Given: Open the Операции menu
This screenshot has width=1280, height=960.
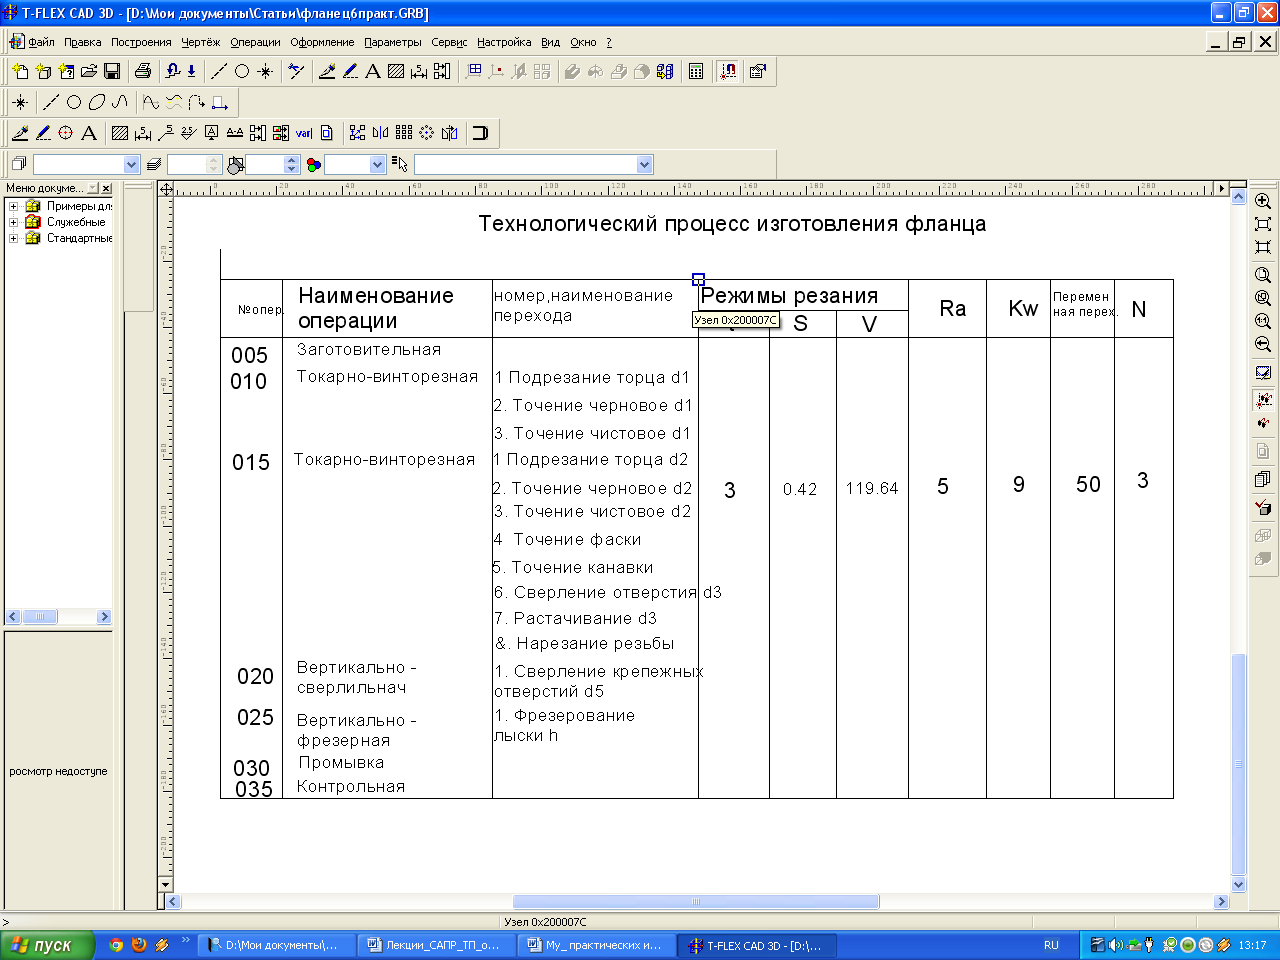Looking at the screenshot, I should (255, 42).
